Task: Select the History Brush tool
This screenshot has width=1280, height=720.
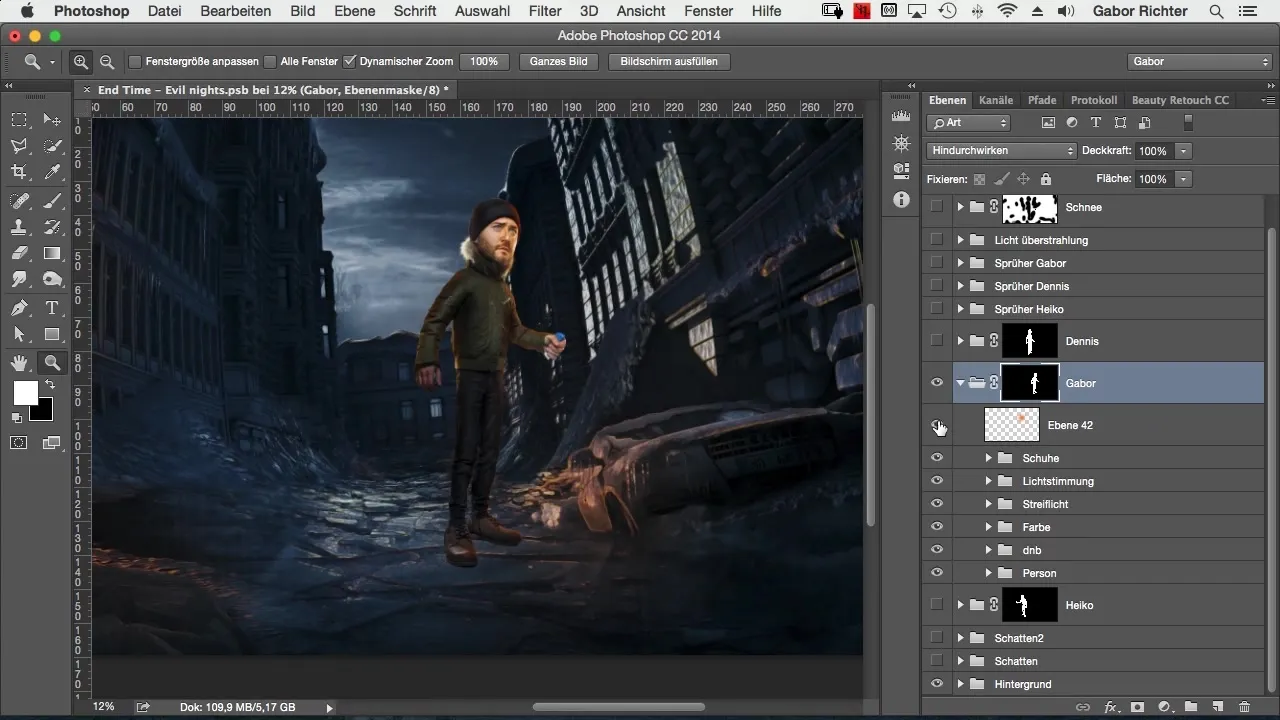Action: point(52,227)
